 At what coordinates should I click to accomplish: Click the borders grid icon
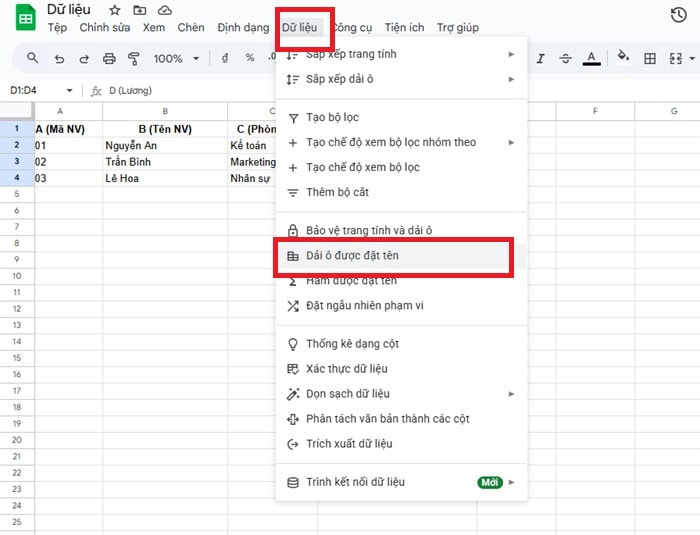point(650,58)
